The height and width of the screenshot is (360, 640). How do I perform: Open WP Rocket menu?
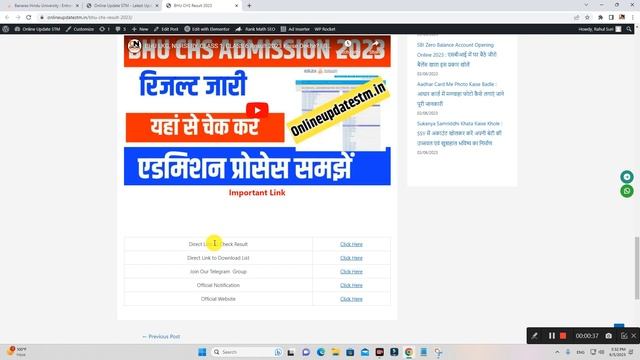(x=324, y=29)
